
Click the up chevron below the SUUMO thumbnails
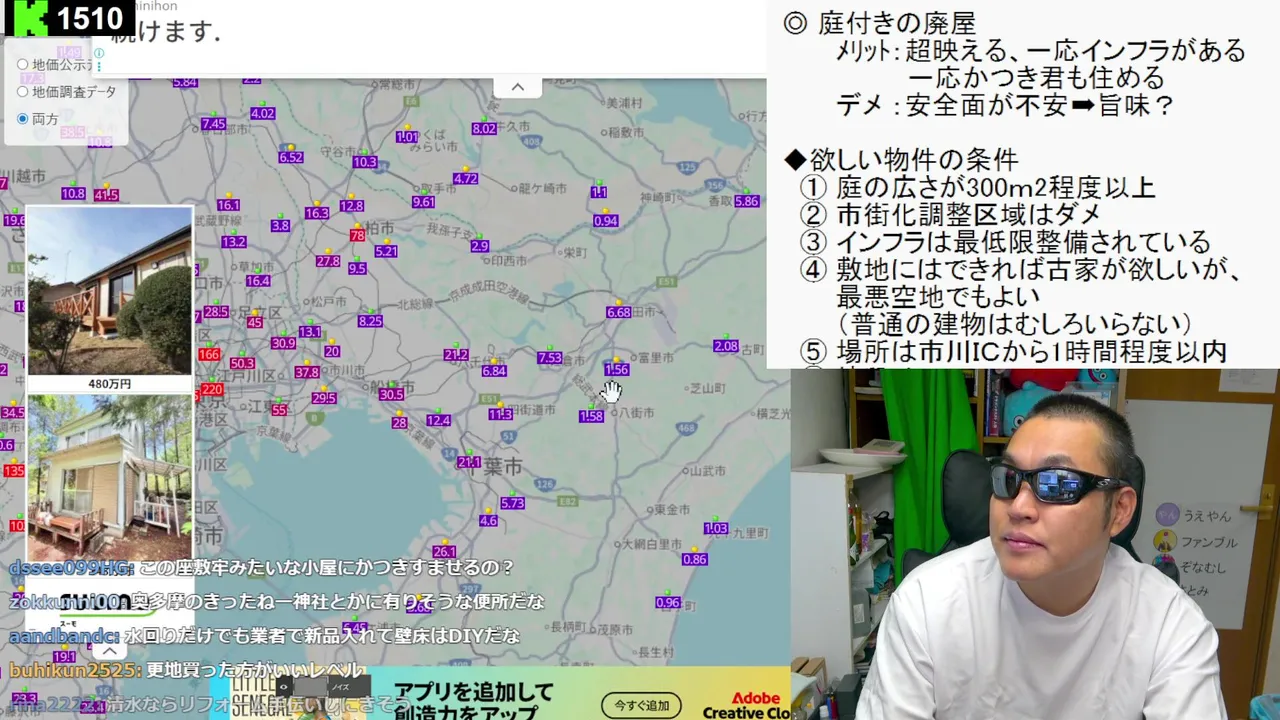[109, 651]
